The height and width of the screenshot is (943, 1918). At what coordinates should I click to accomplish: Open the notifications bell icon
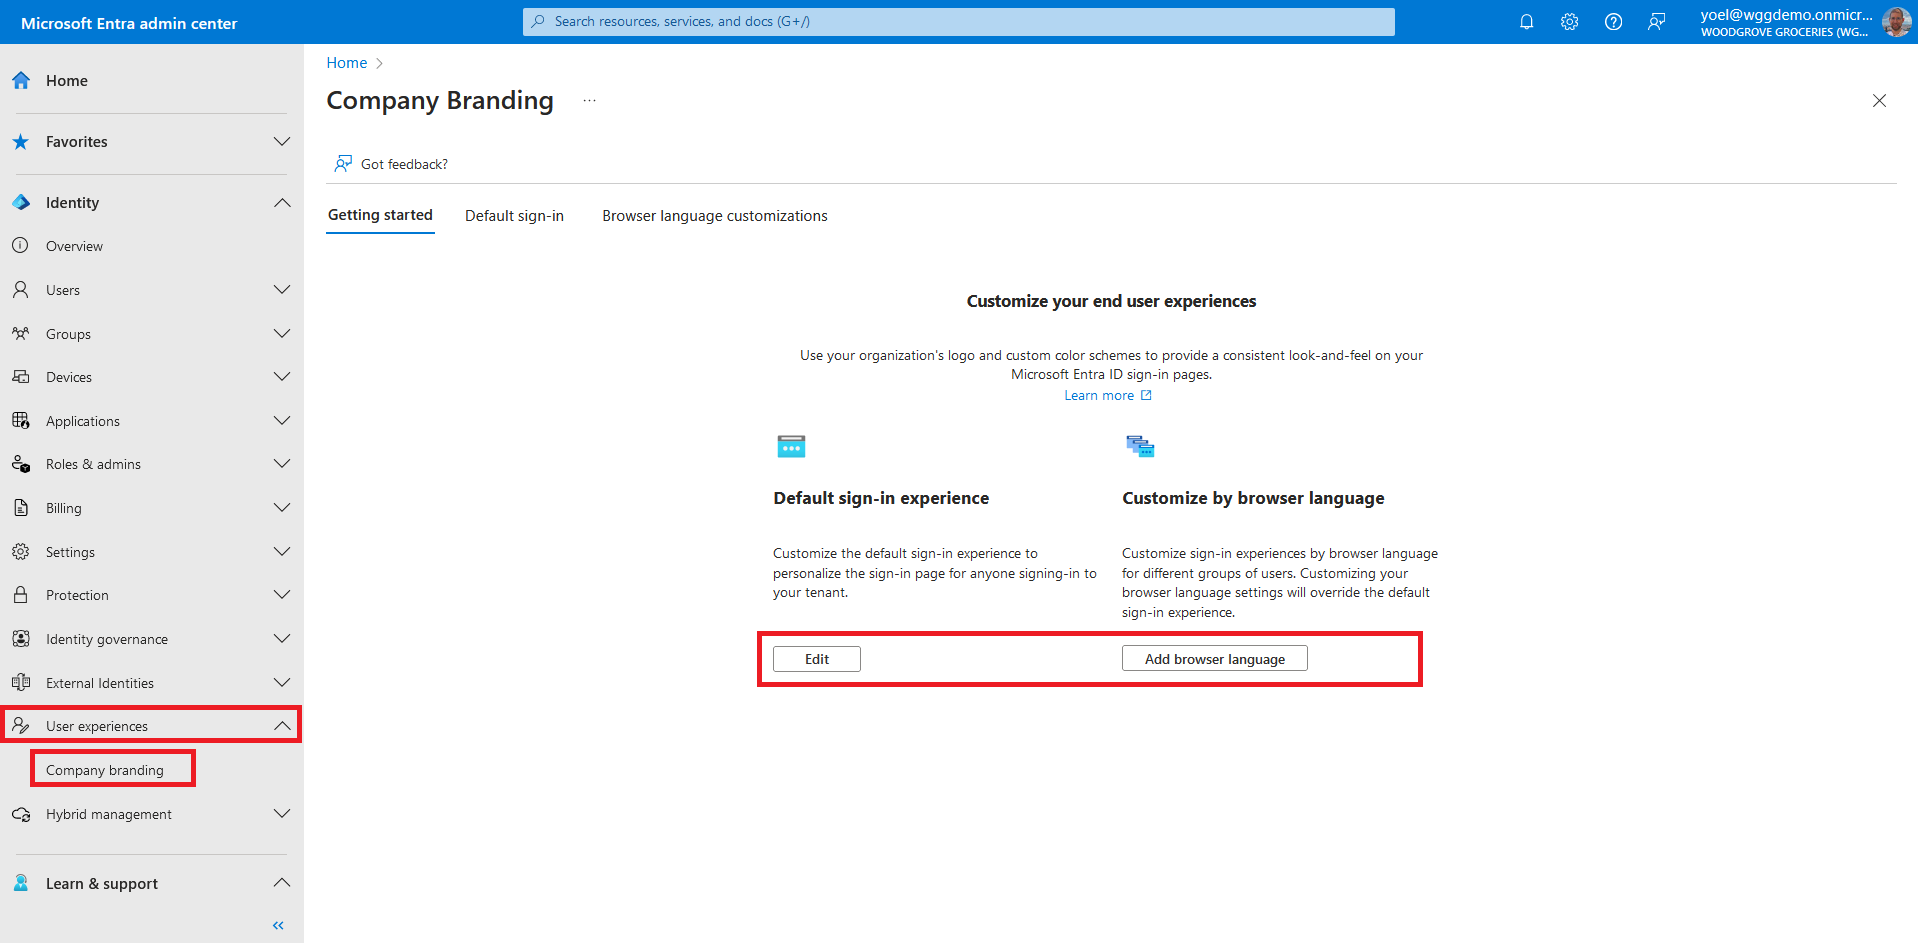[x=1526, y=22]
